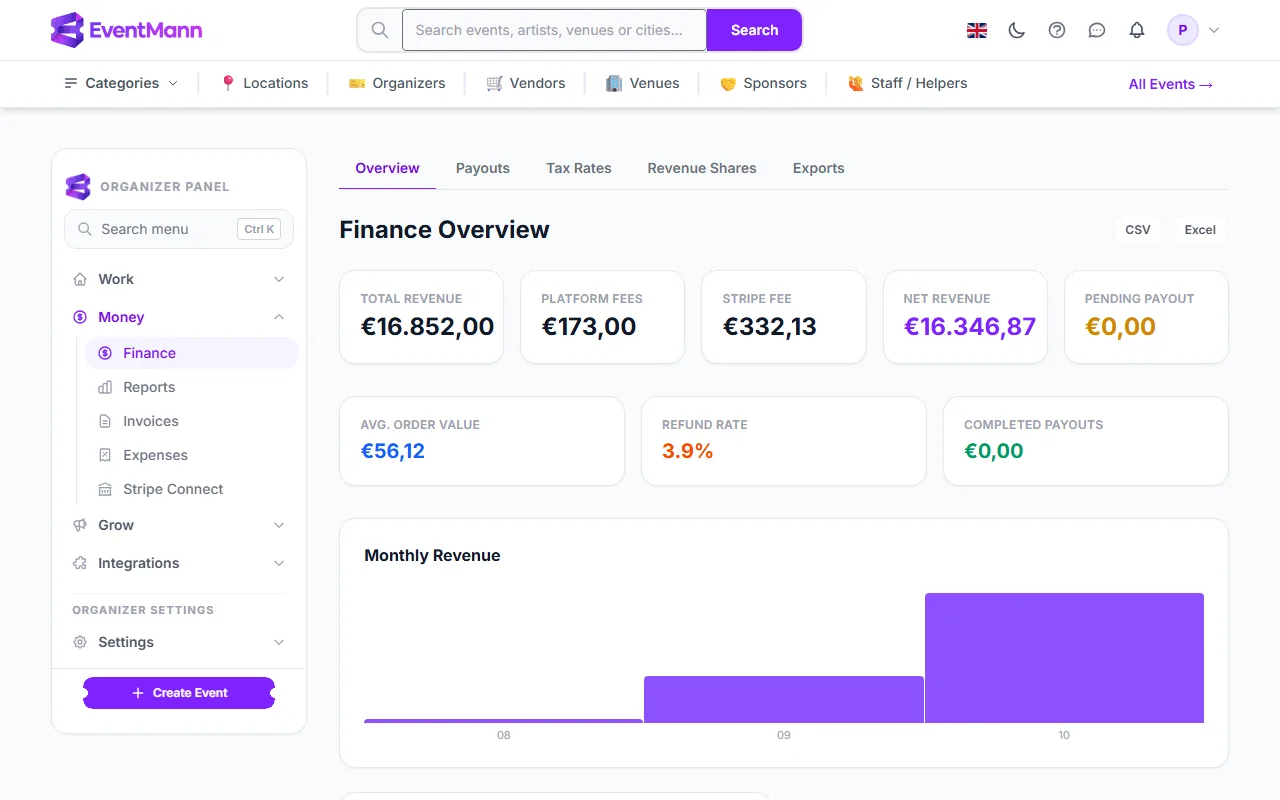Focus the Search menu field

pos(179,229)
